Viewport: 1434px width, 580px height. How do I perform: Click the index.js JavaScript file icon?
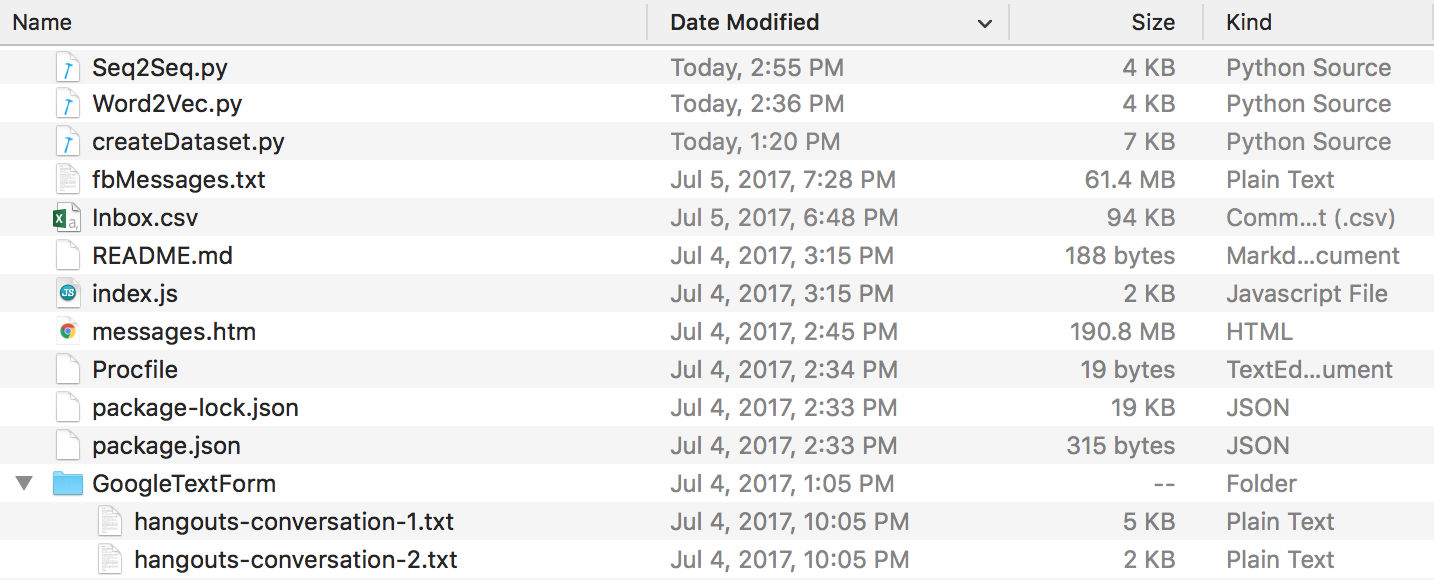pyautogui.click(x=67, y=294)
